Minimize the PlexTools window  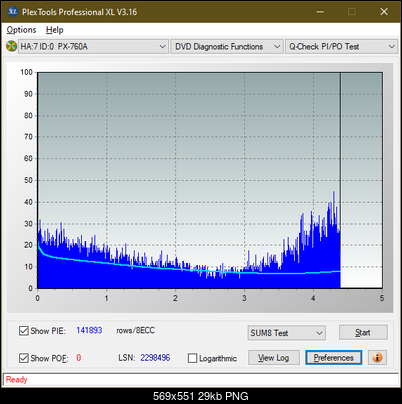point(320,12)
